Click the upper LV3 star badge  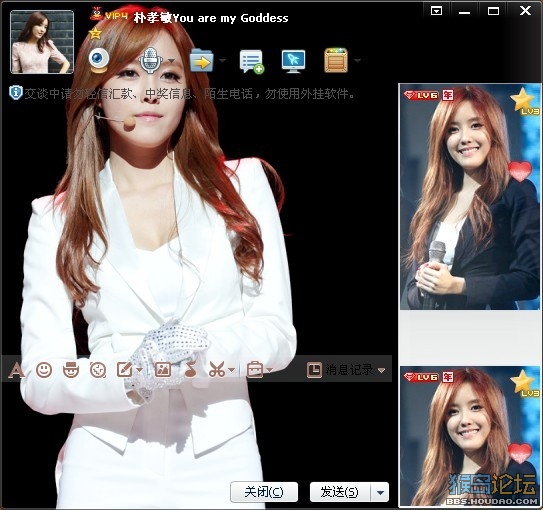(525, 101)
